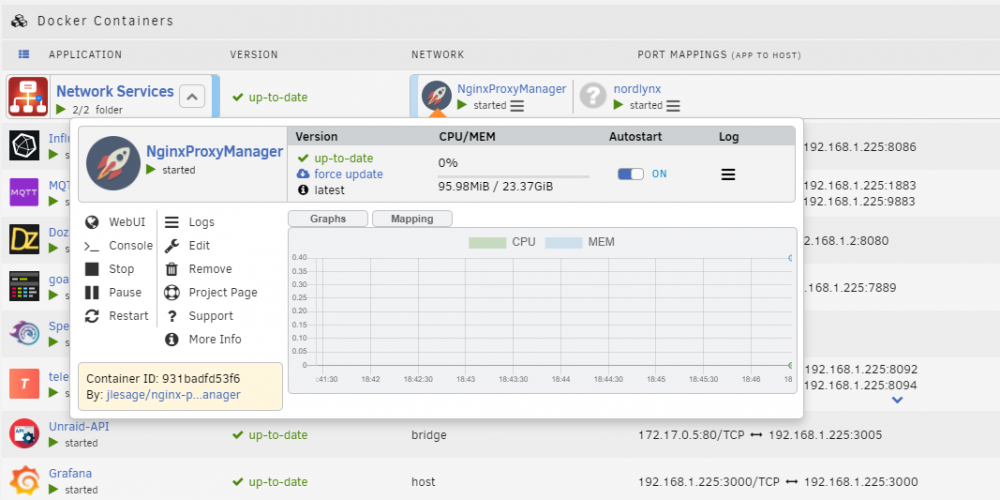Screen dimensions: 1000x500
Task: Click the Container ID text
Action: [x=163, y=378]
